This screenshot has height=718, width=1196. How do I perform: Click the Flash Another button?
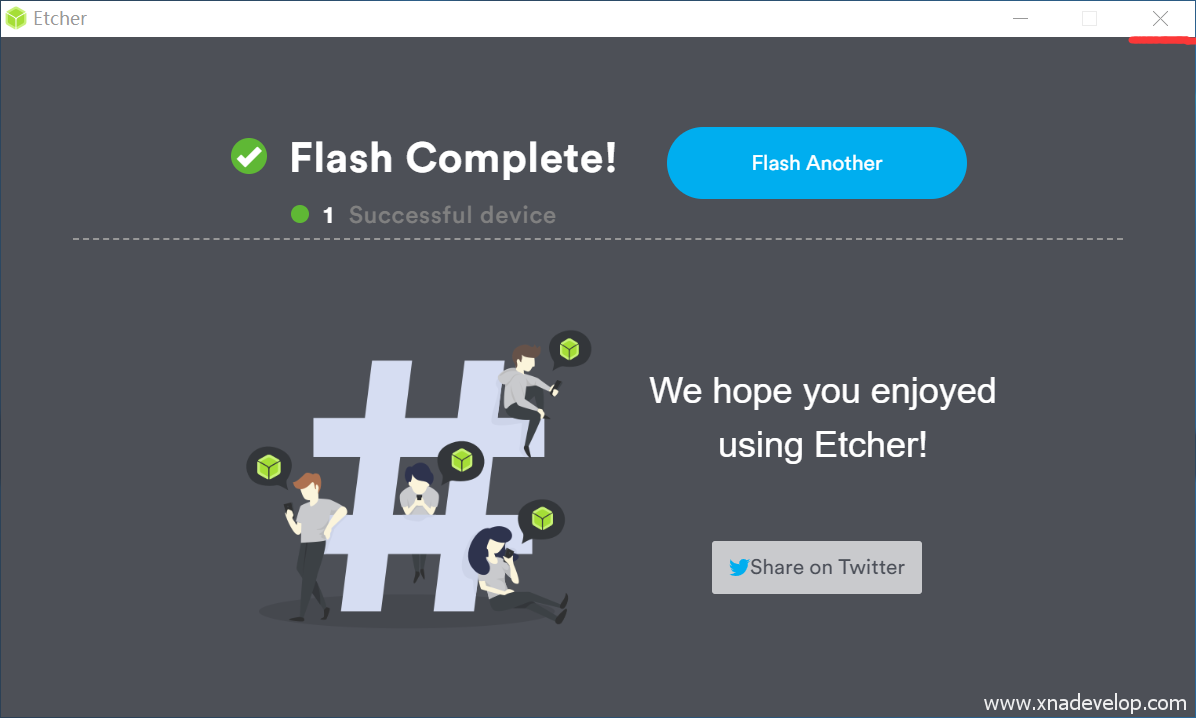click(x=816, y=163)
